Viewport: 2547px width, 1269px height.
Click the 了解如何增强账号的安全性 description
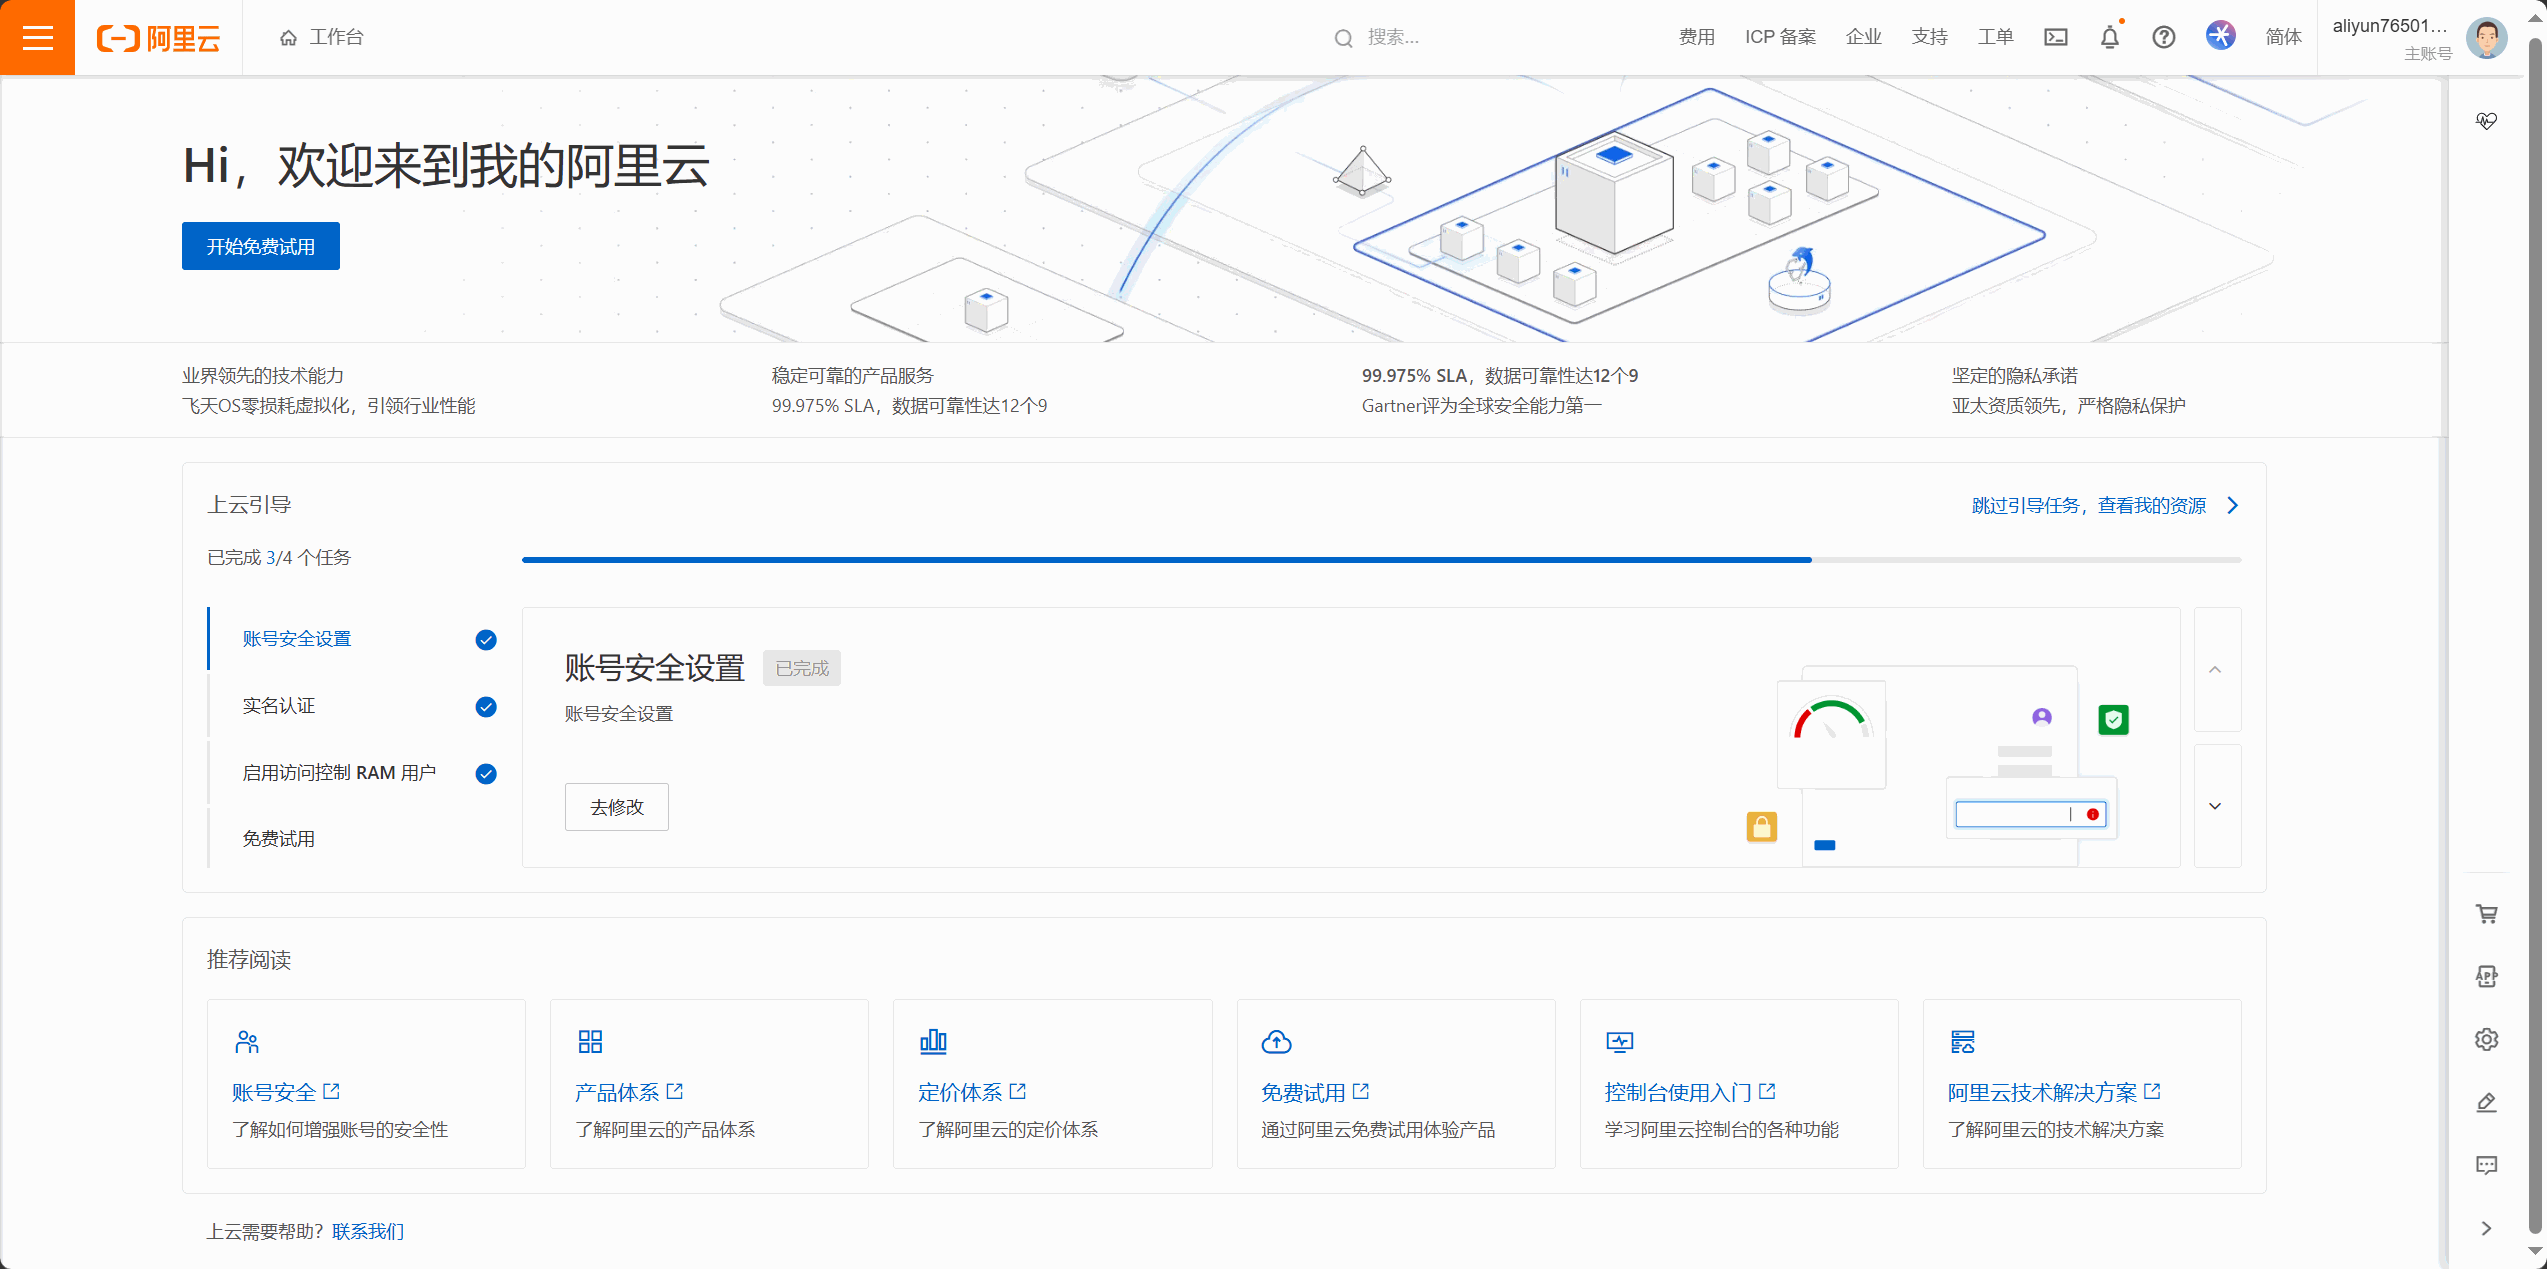[x=340, y=1130]
